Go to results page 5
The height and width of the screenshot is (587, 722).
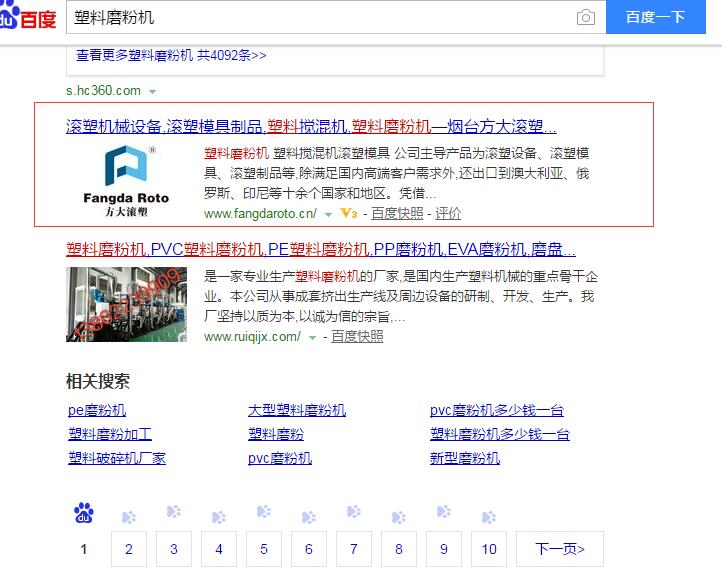pyautogui.click(x=264, y=549)
